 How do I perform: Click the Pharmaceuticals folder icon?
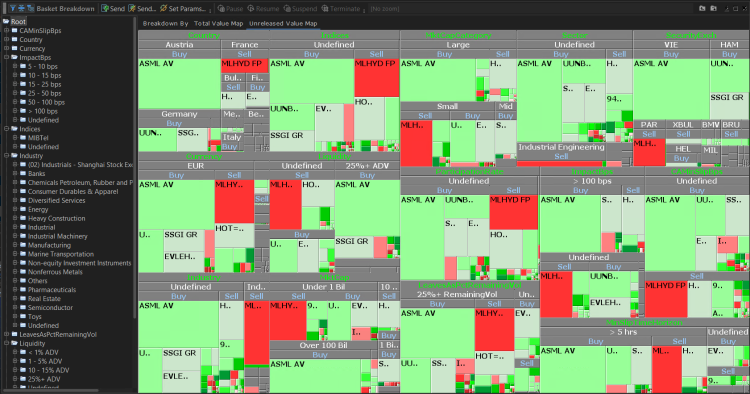tap(23, 290)
